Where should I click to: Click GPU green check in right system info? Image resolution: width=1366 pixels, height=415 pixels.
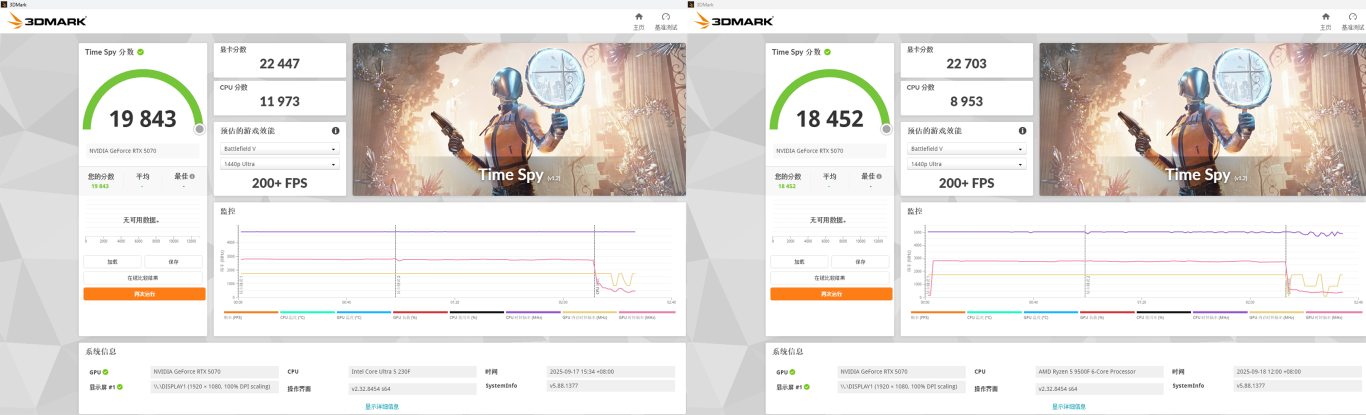[x=794, y=371]
